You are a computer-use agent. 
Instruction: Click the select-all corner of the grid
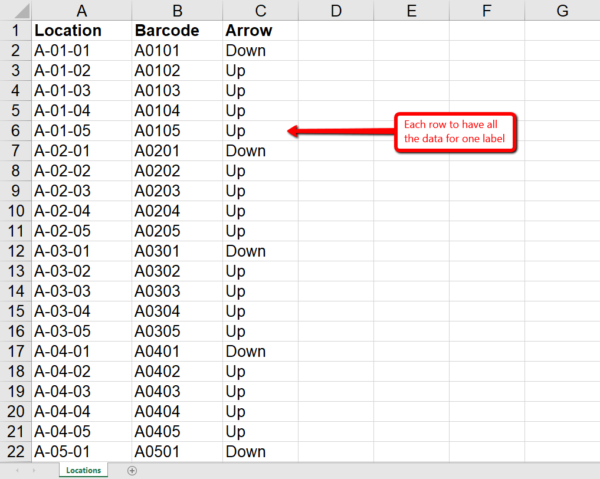point(15,9)
